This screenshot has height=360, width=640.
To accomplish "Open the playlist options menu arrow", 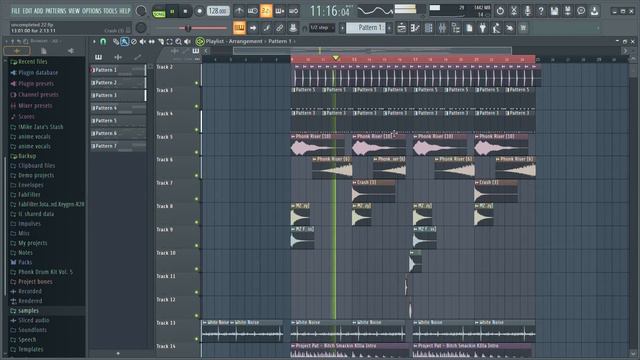I will 94,42.
